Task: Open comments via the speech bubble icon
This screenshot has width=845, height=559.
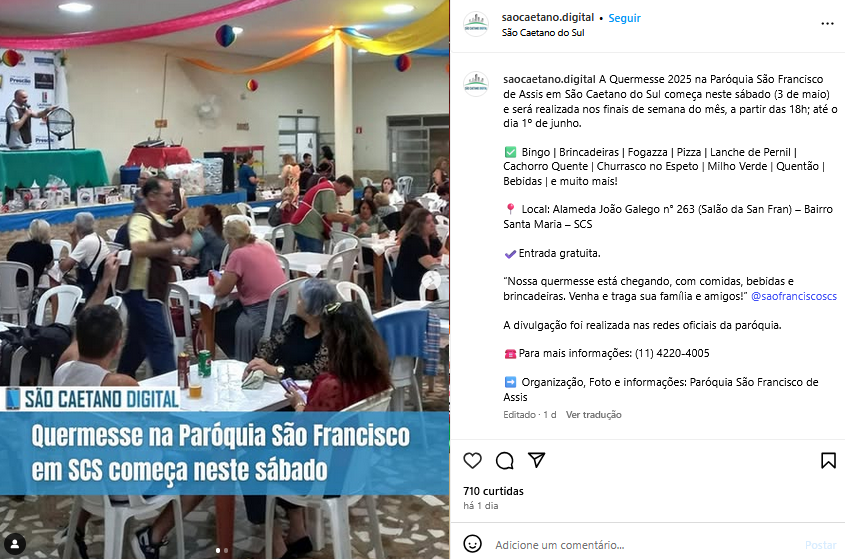Action: click(504, 460)
